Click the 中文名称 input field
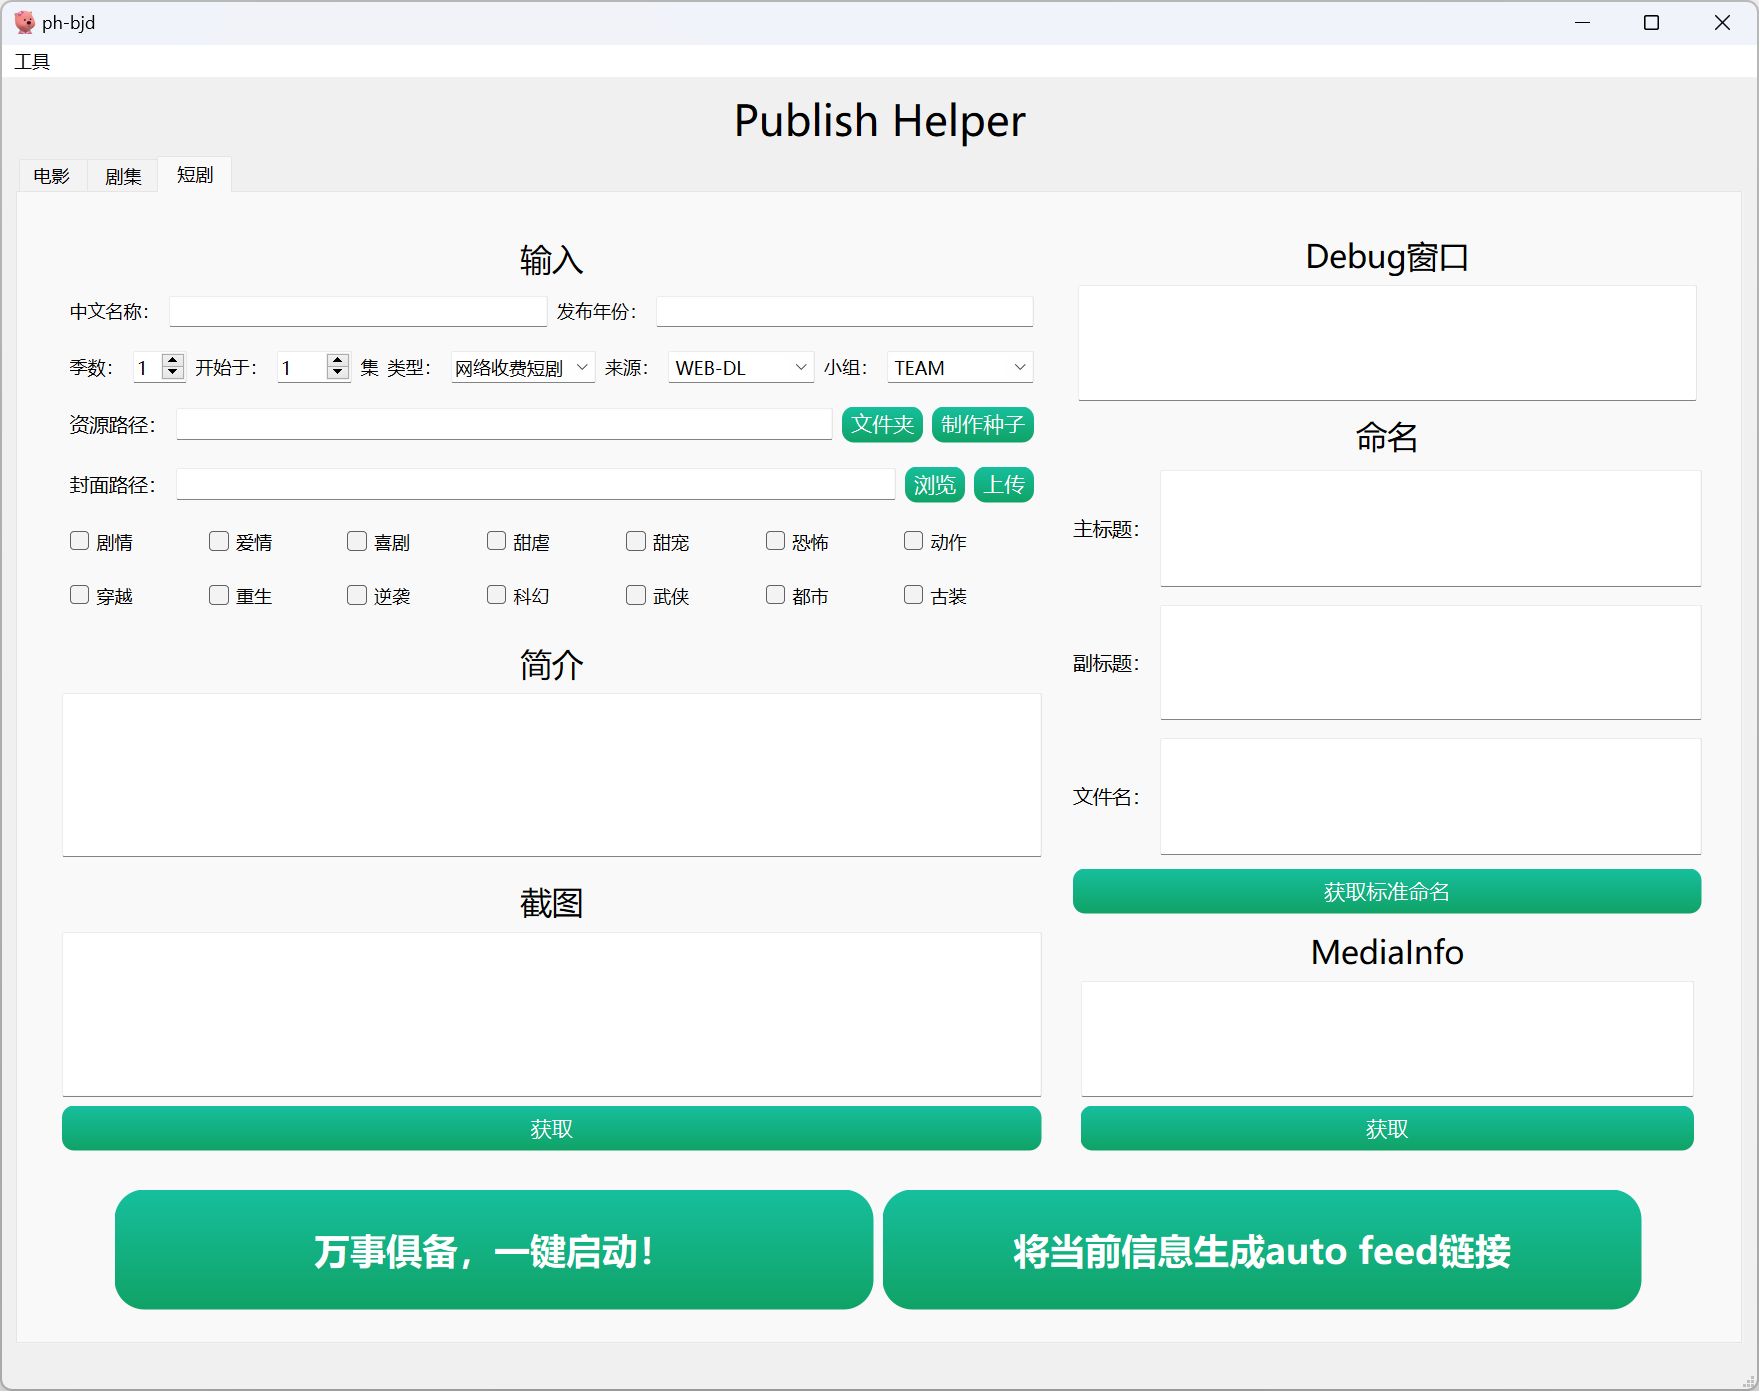This screenshot has height=1391, width=1759. pos(358,311)
